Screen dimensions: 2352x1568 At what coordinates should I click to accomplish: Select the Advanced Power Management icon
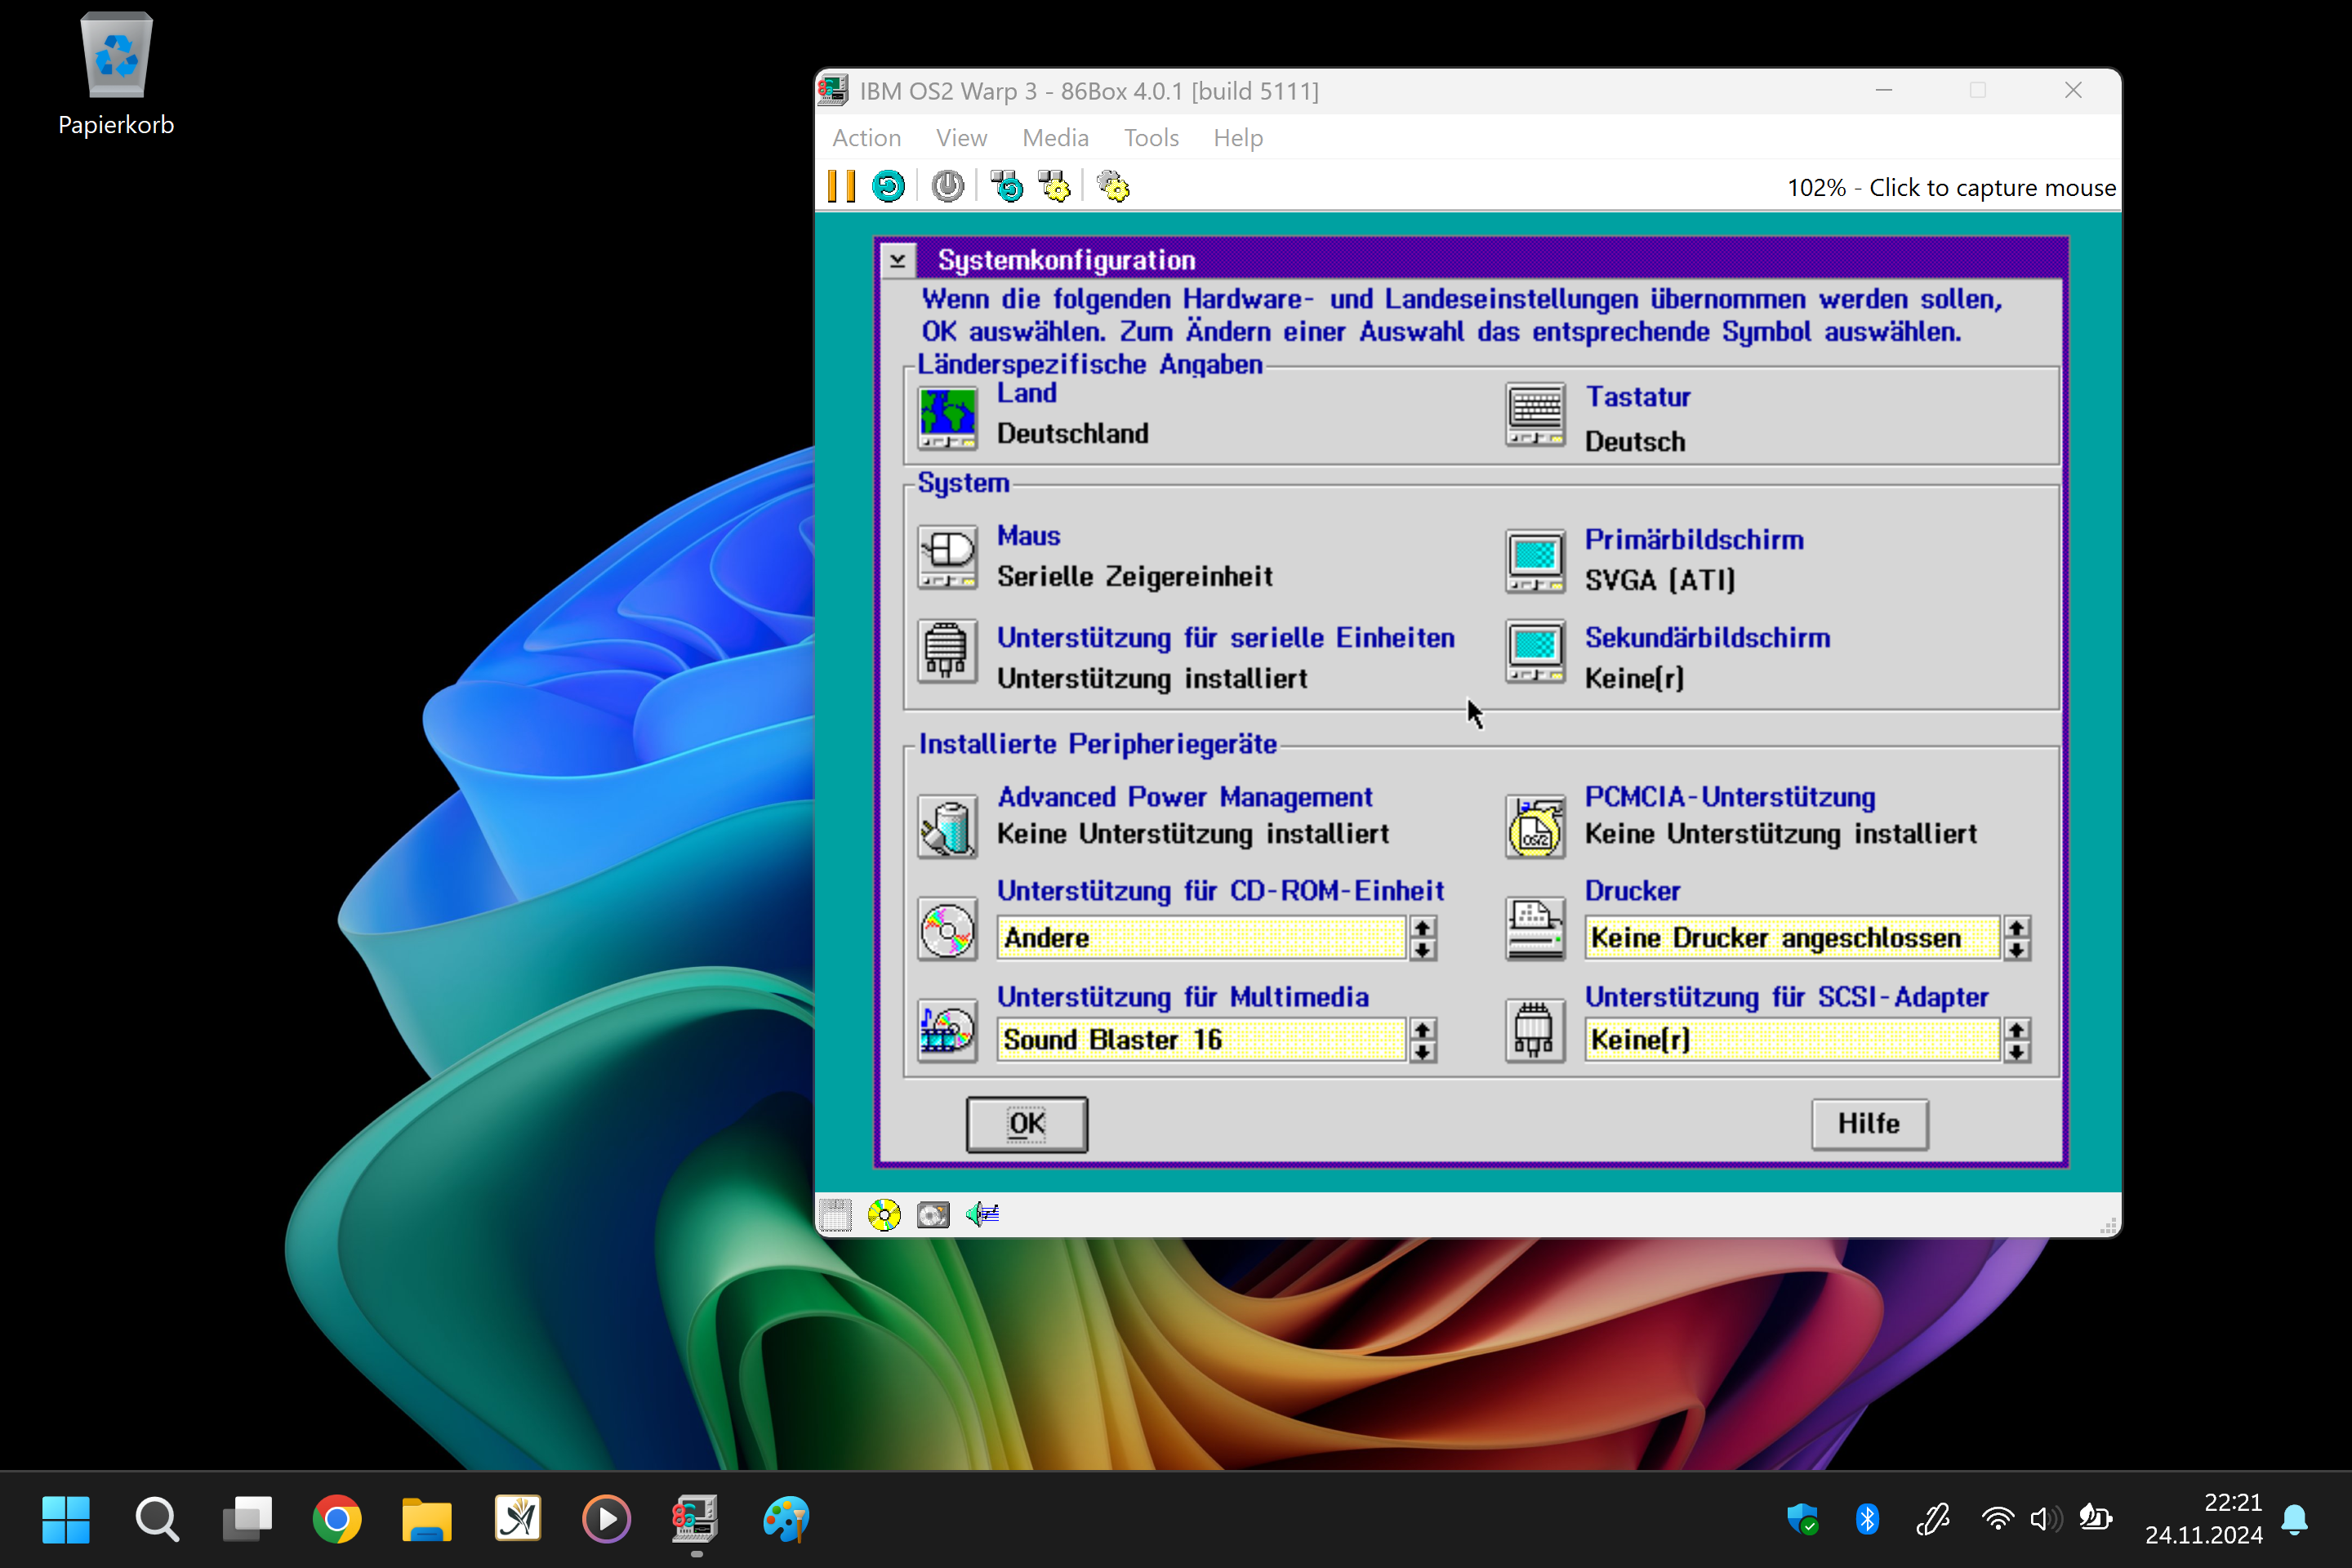point(947,827)
